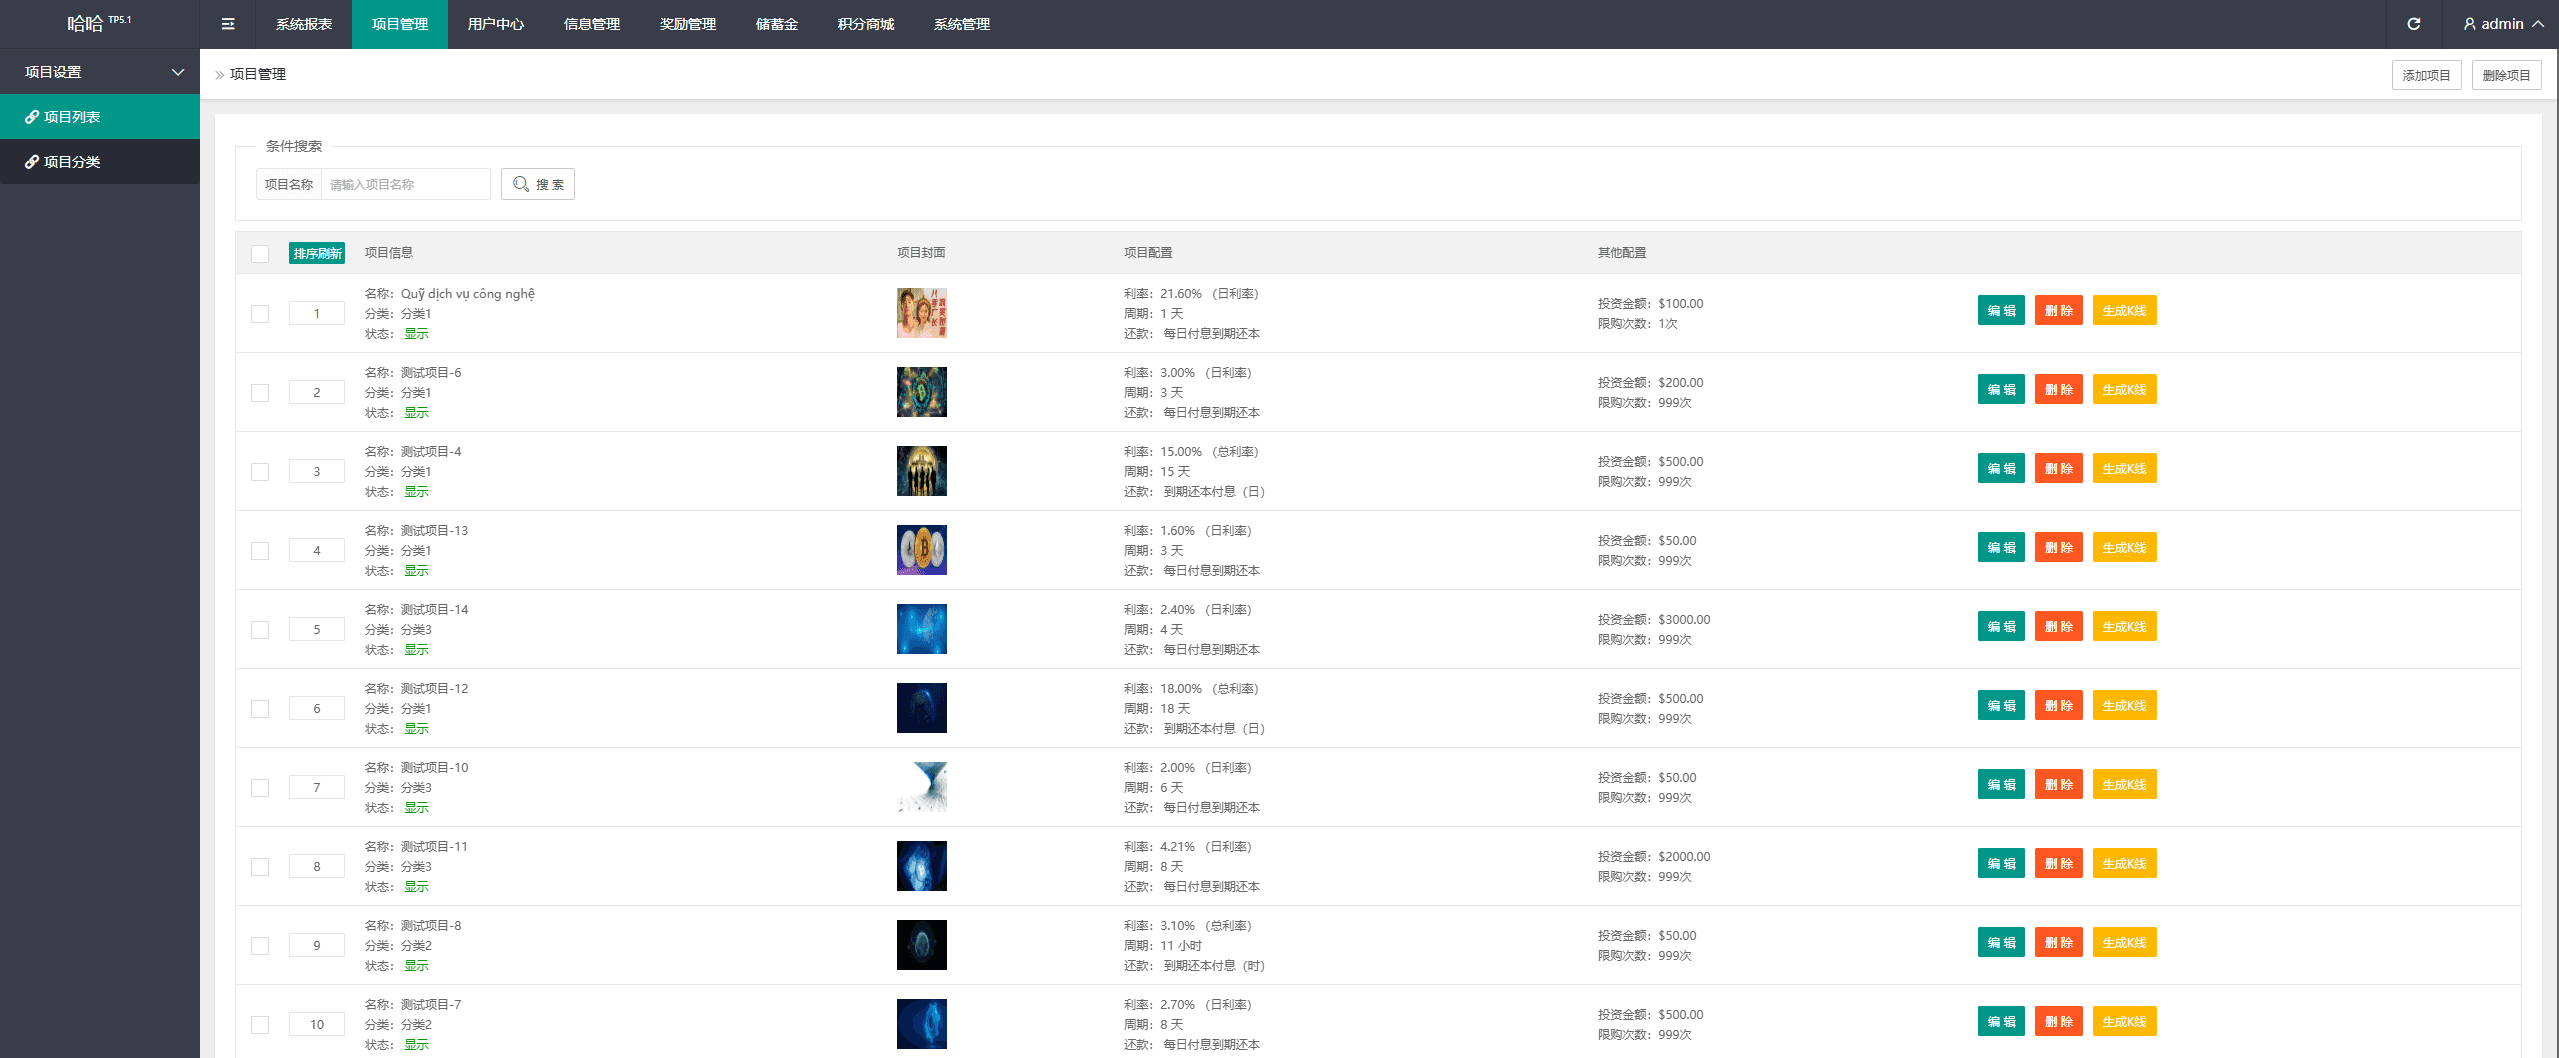
Task: Focus the 项目名称 search input field
Action: pyautogui.click(x=405, y=184)
